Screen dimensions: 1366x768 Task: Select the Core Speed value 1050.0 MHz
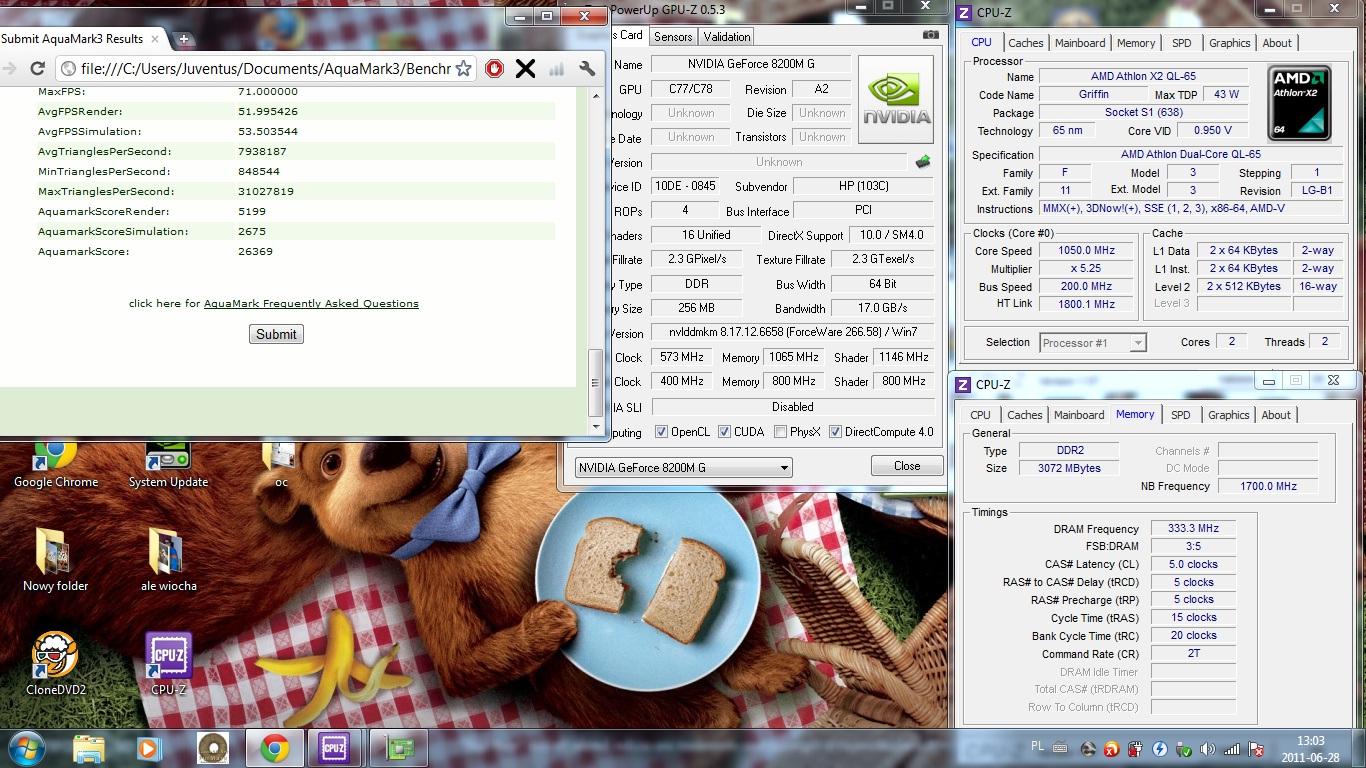[x=1085, y=251]
